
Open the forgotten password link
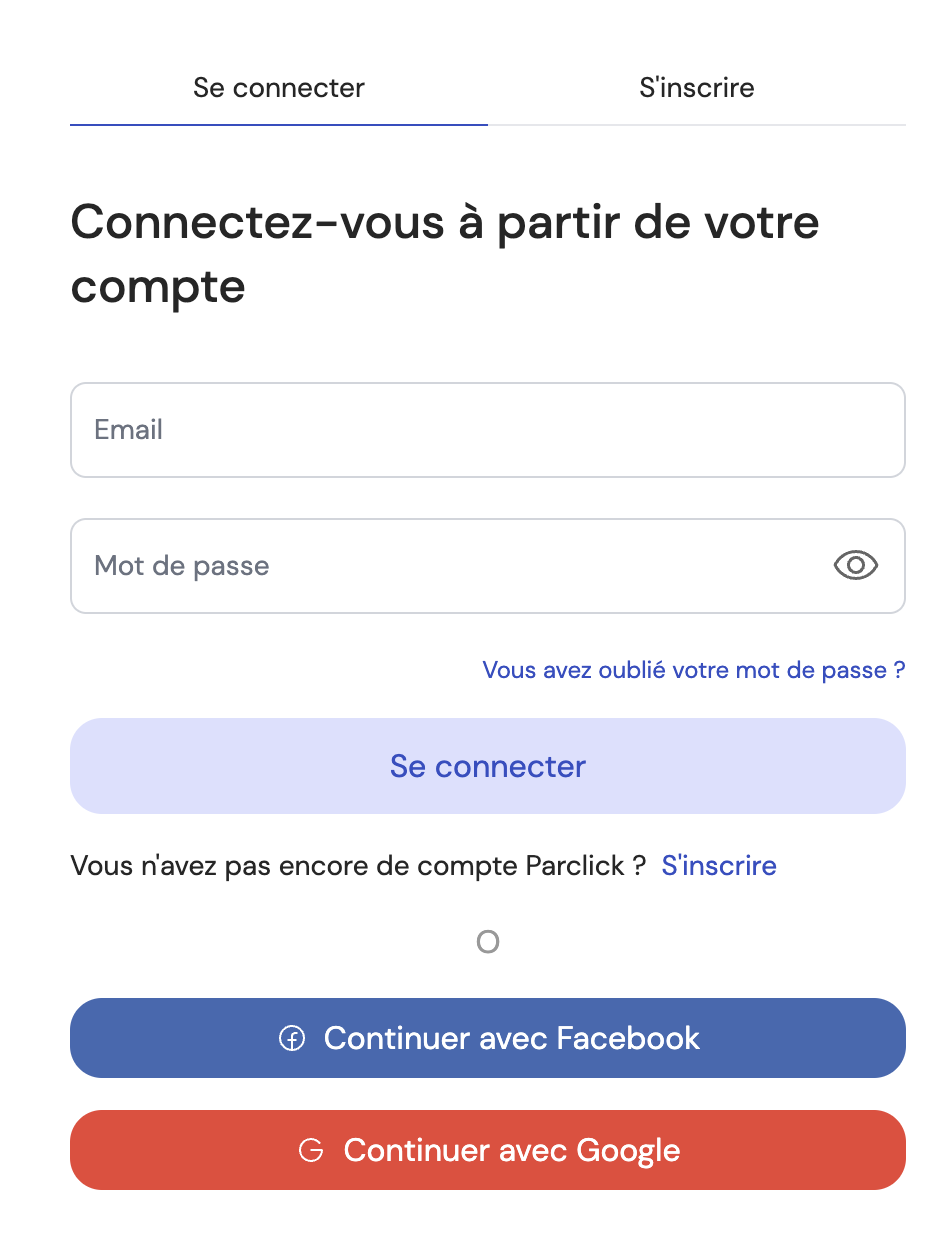(x=693, y=670)
